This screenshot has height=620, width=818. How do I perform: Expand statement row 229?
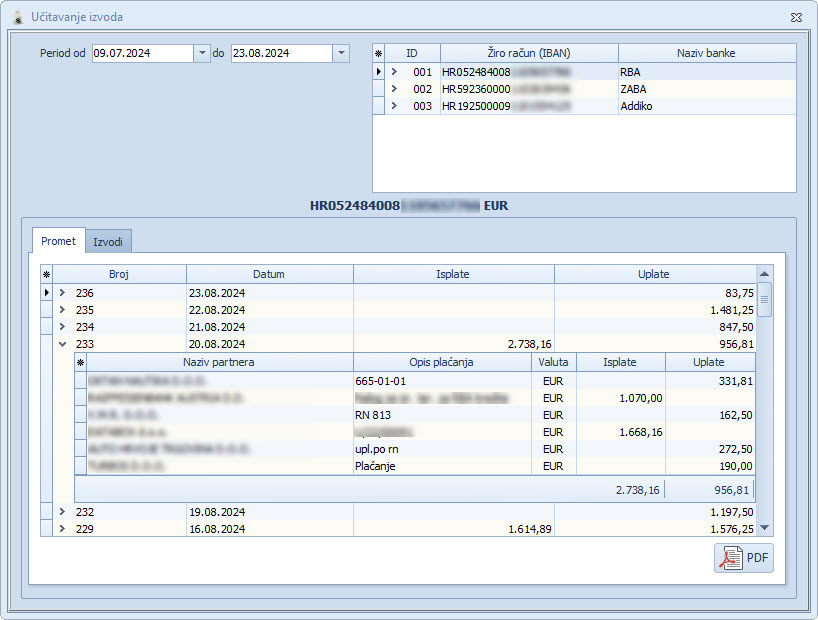tap(62, 529)
